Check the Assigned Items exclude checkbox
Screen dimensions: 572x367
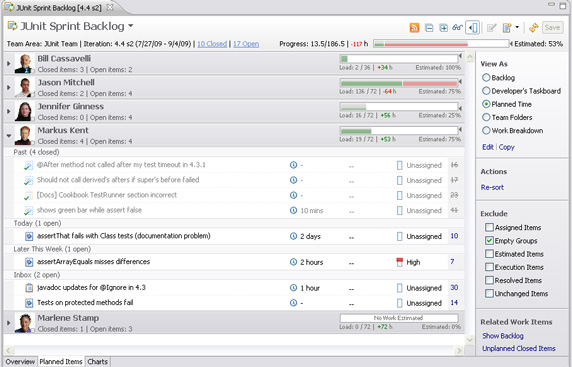pyautogui.click(x=489, y=227)
